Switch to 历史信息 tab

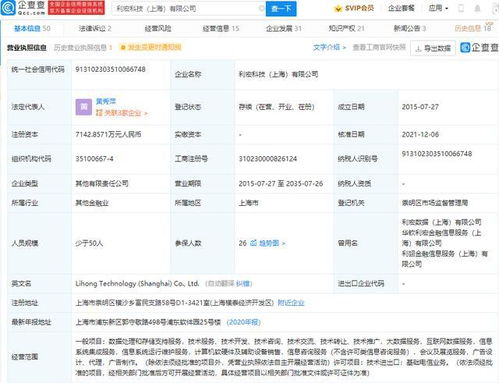473,29
